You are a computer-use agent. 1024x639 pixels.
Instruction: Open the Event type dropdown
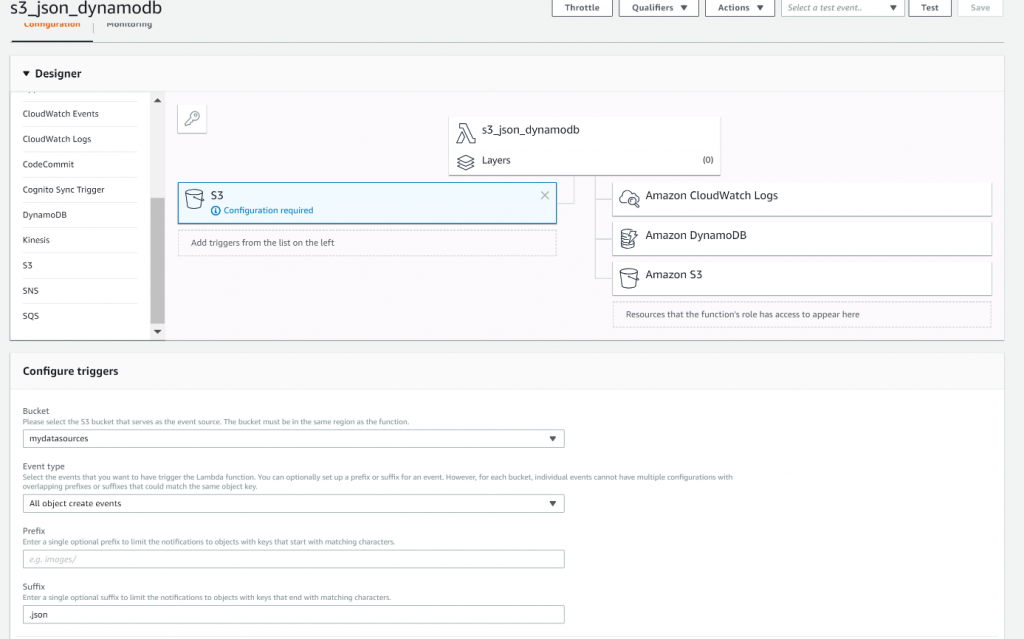point(293,503)
